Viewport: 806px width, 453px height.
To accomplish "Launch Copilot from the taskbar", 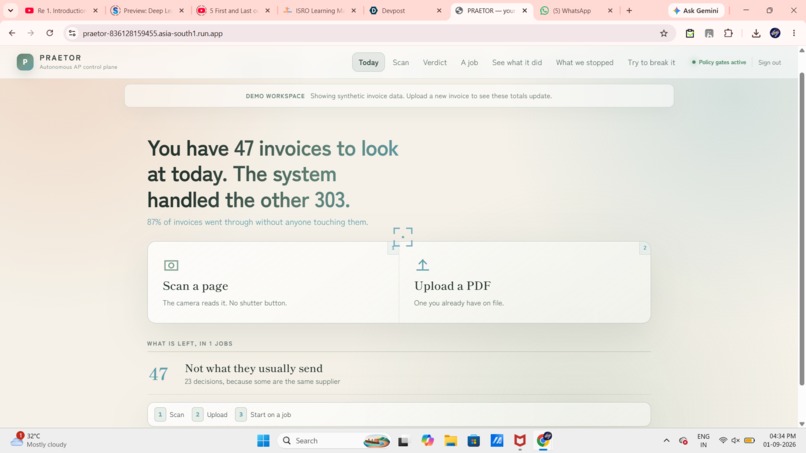I will [427, 441].
